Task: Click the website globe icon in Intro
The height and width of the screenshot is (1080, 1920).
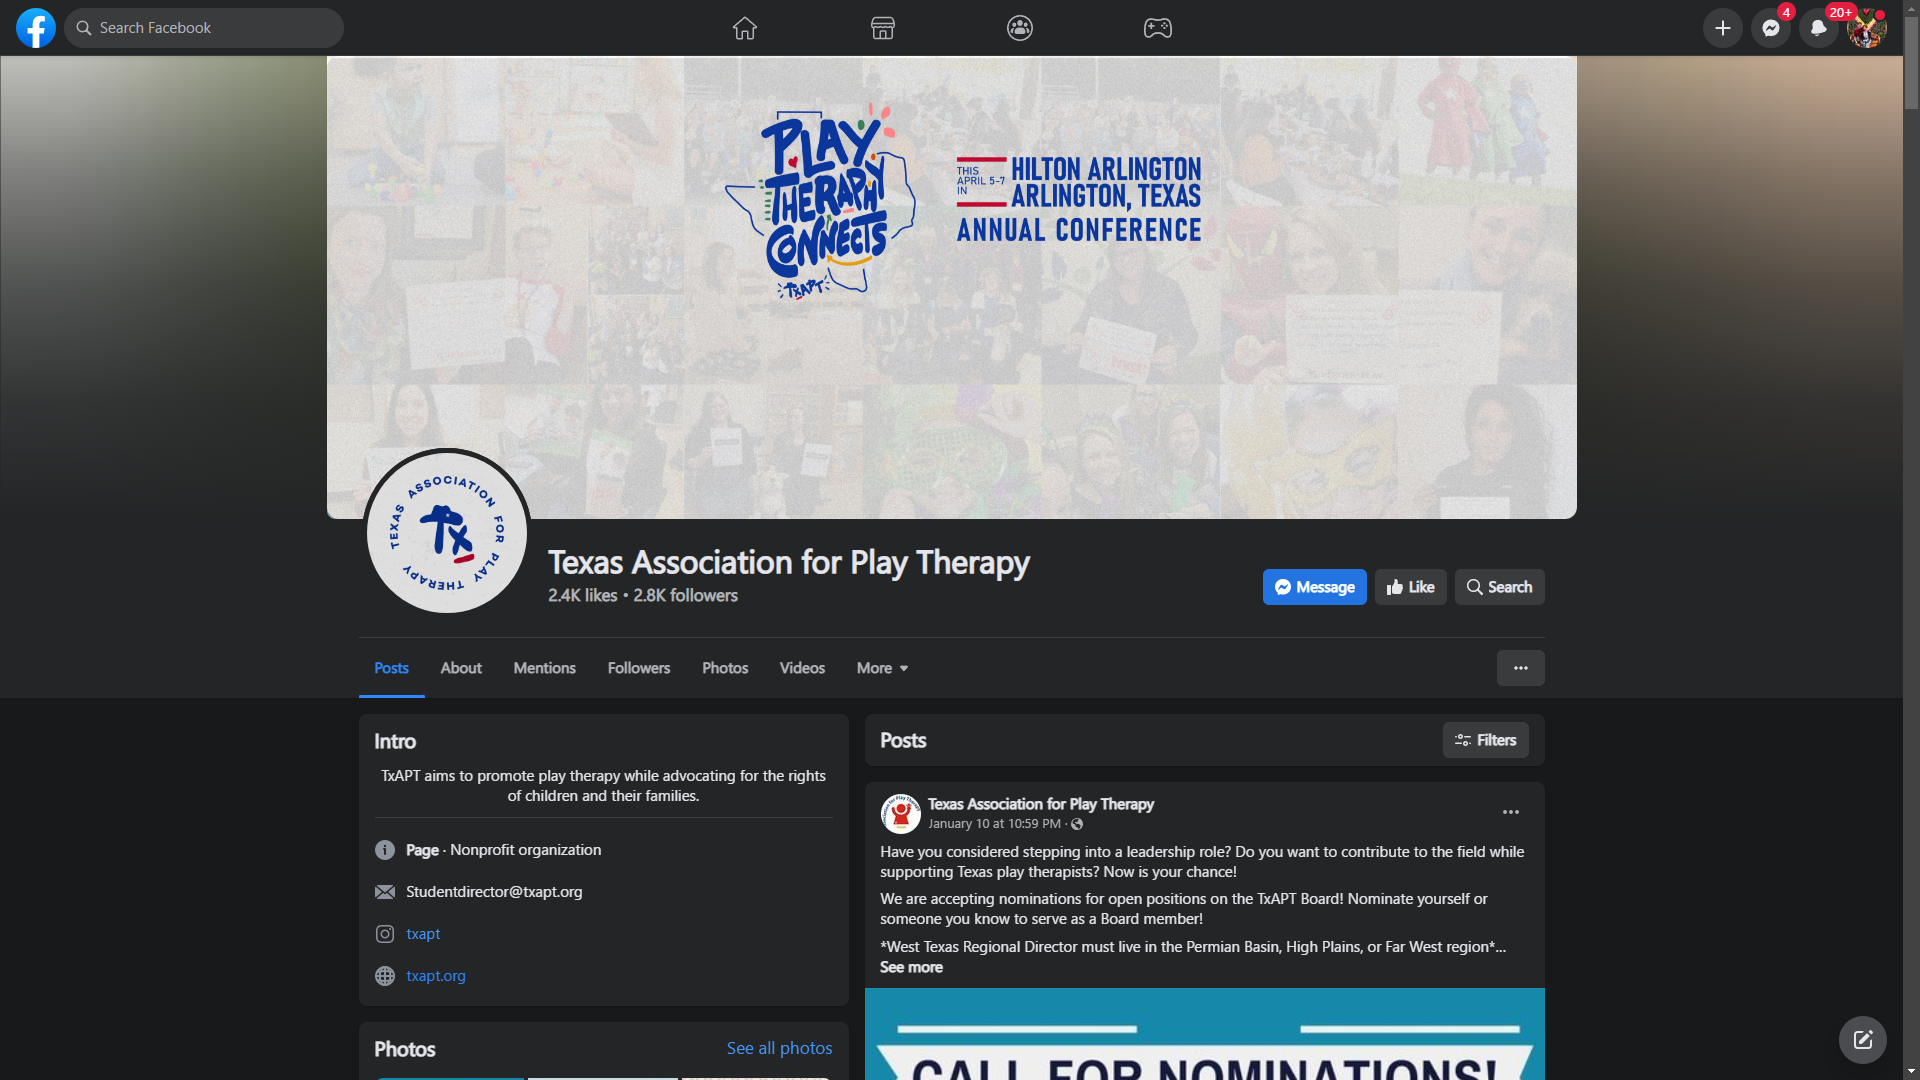Action: [x=385, y=976]
